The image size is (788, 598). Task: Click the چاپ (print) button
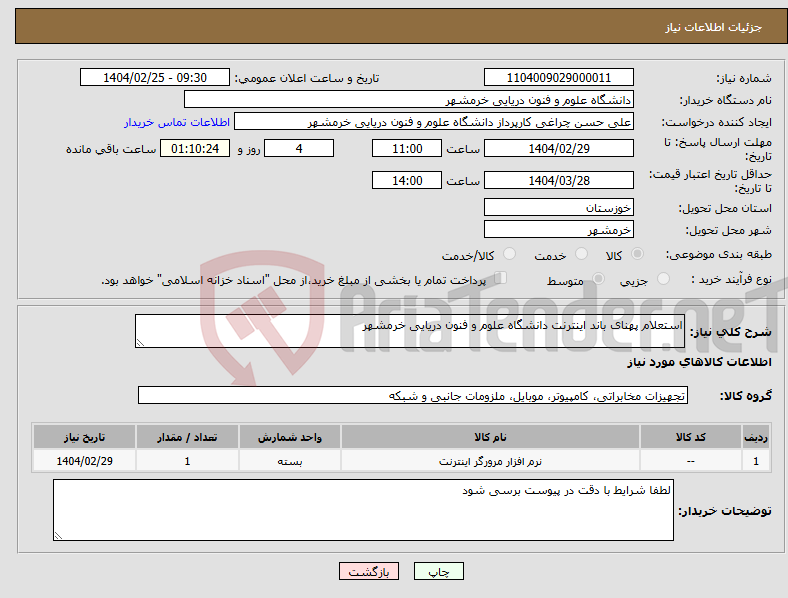point(438,571)
